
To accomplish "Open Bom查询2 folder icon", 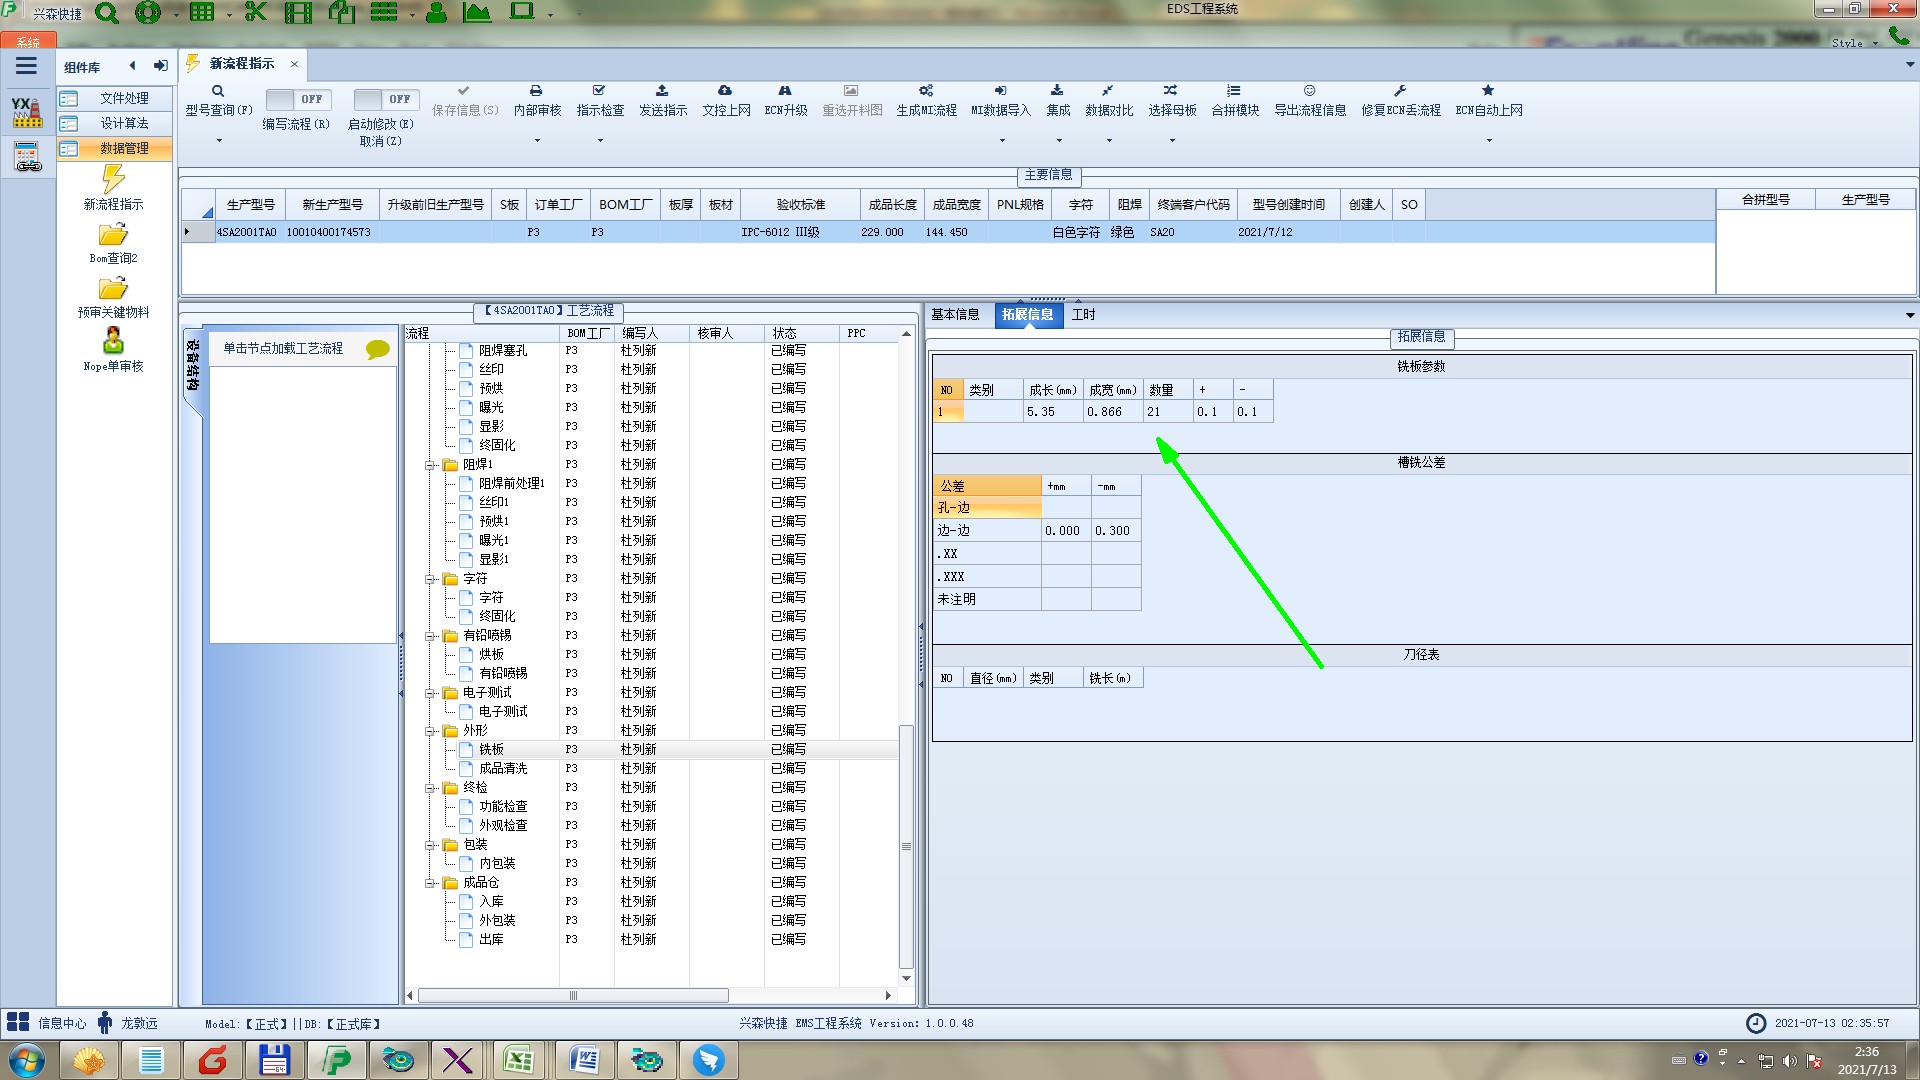I will click(113, 235).
